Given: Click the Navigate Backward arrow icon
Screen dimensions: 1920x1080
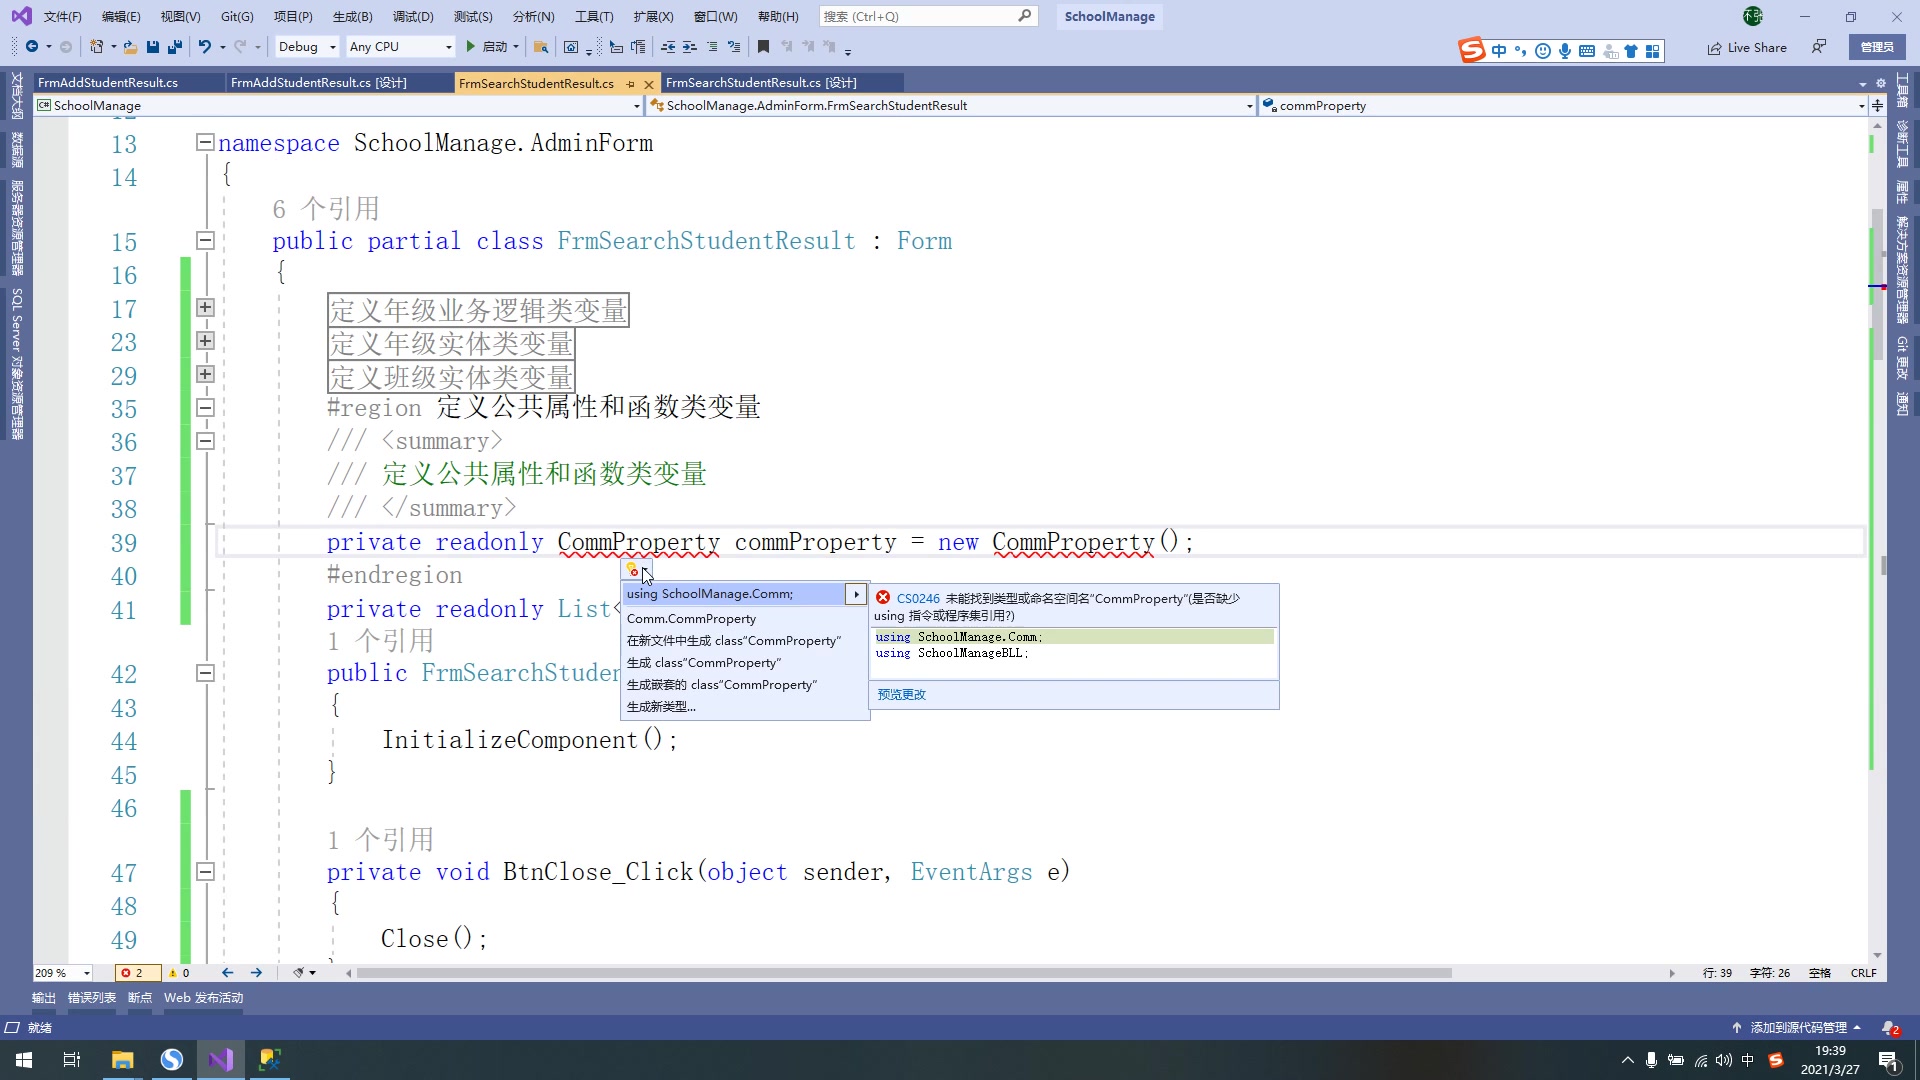Looking at the screenshot, I should pyautogui.click(x=32, y=46).
